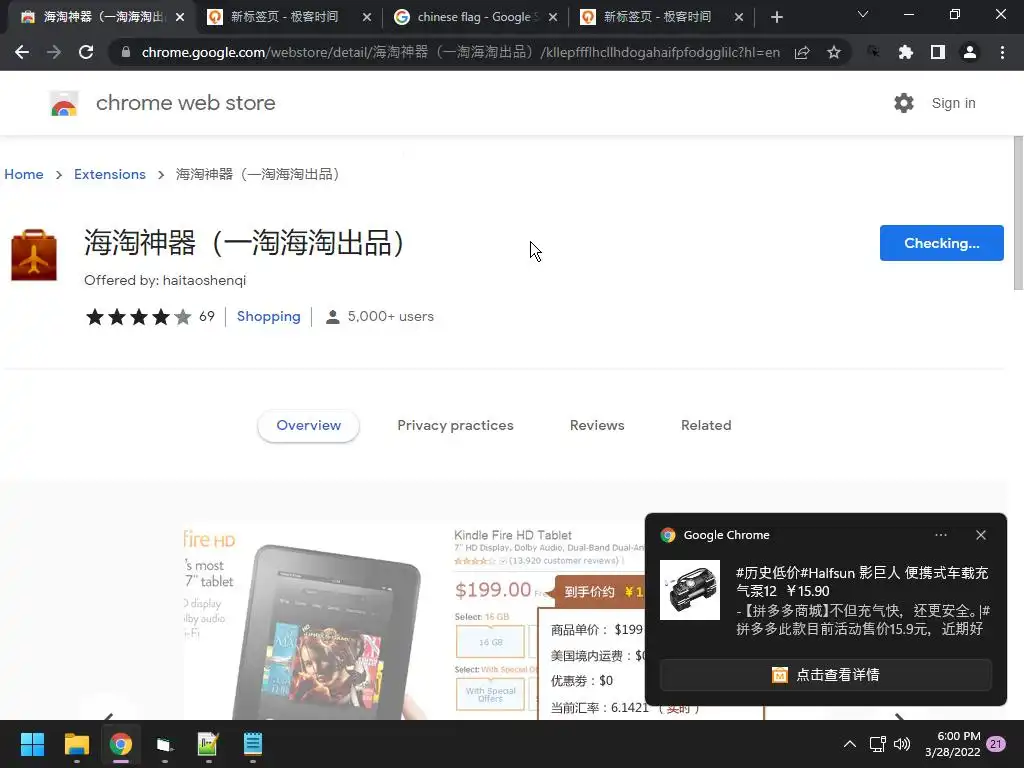
Task: Open the Related tab
Action: pos(706,425)
